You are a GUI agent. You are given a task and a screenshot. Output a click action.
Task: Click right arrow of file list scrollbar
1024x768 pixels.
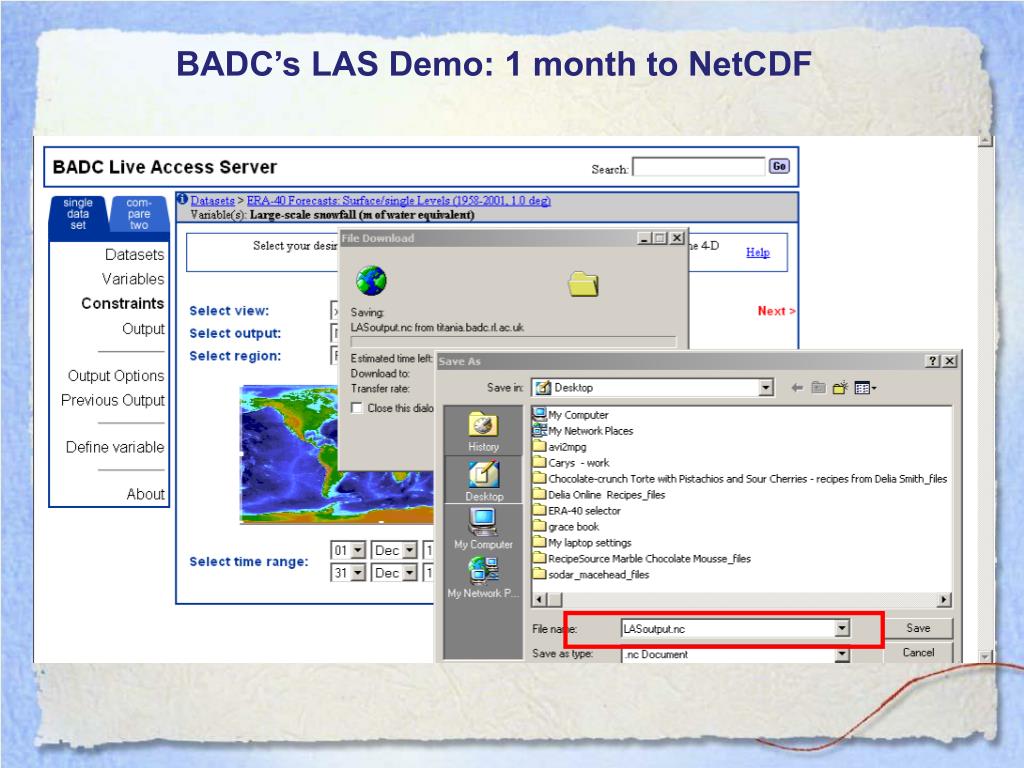[944, 600]
